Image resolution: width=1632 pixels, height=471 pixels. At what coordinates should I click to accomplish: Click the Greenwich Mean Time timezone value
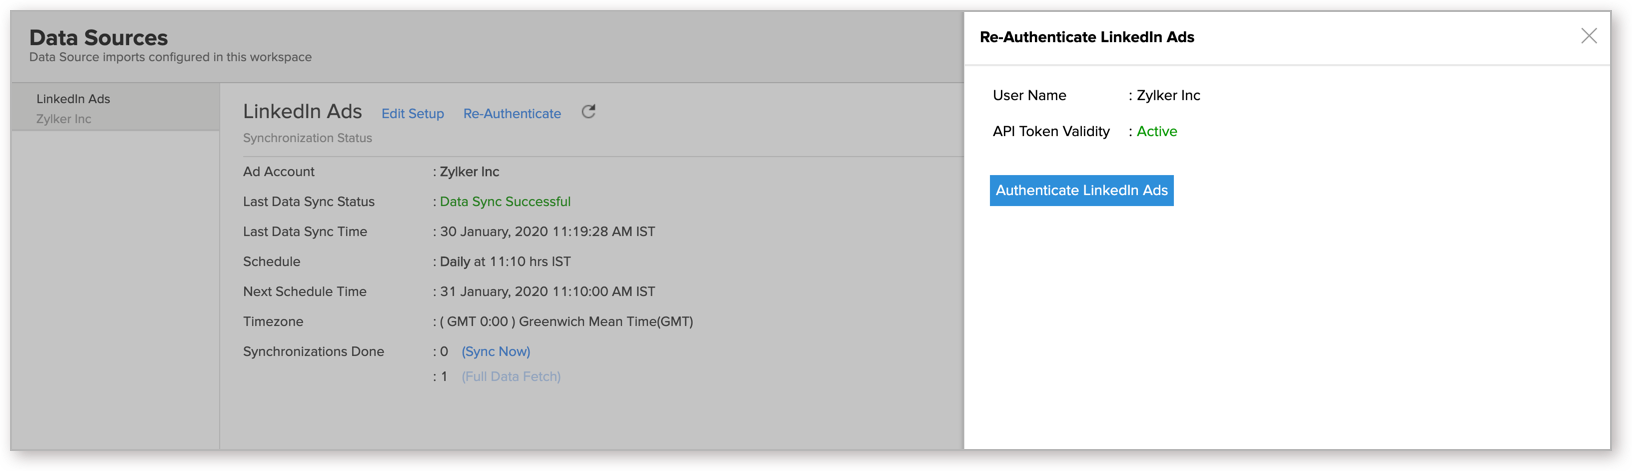566,322
